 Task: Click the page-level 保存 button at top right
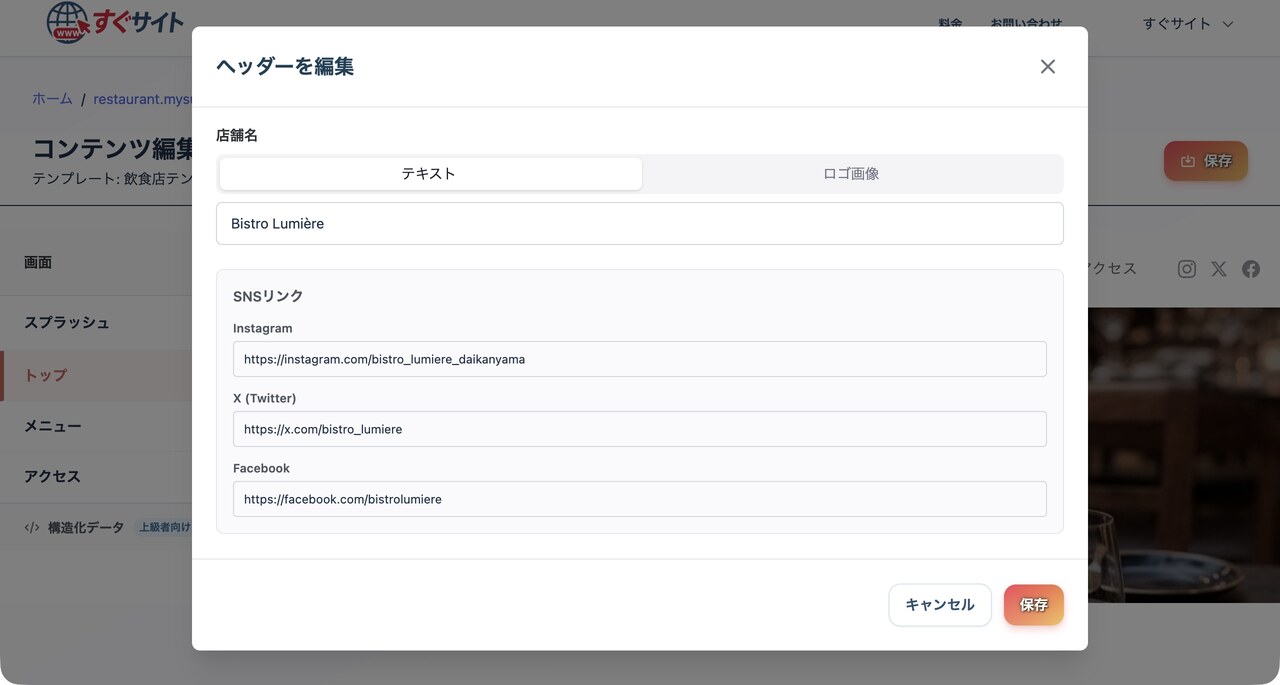[1205, 161]
